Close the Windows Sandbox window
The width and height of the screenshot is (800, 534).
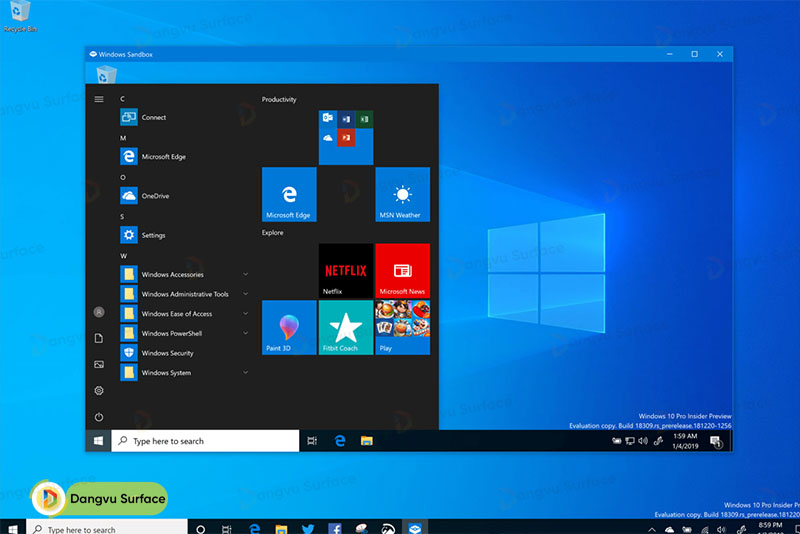[x=719, y=54]
